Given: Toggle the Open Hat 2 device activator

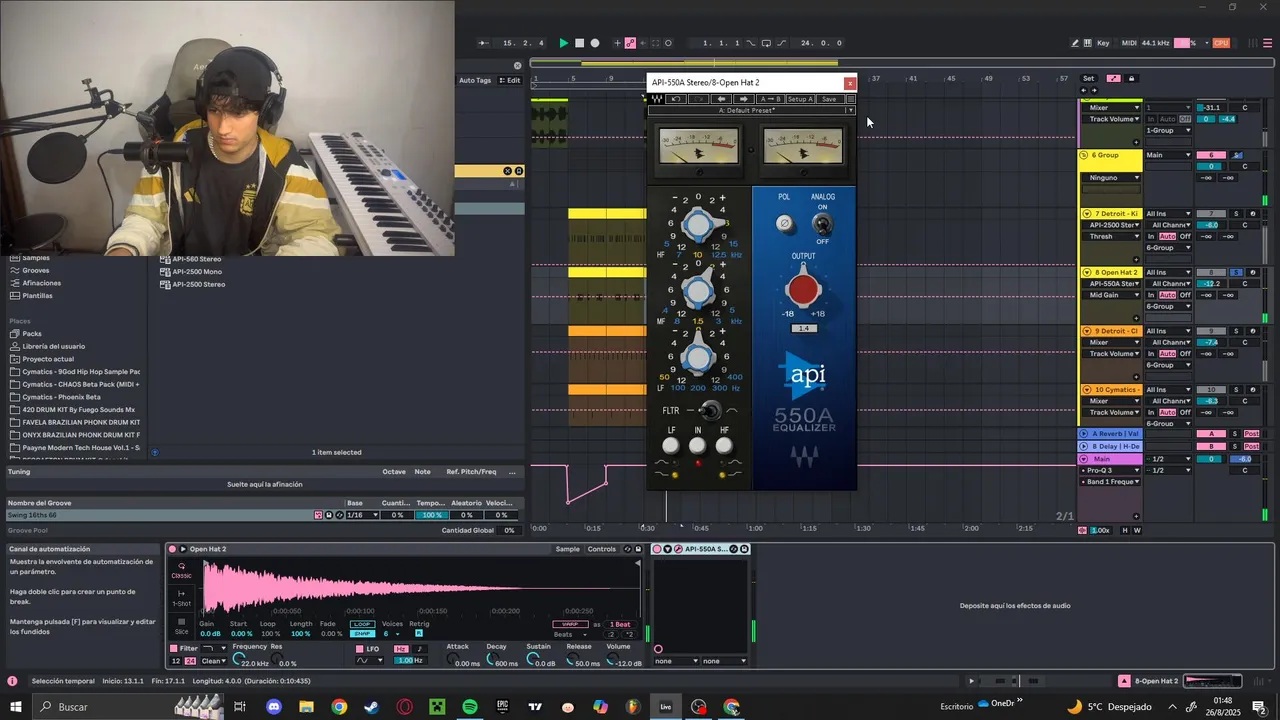Looking at the screenshot, I should 172,549.
